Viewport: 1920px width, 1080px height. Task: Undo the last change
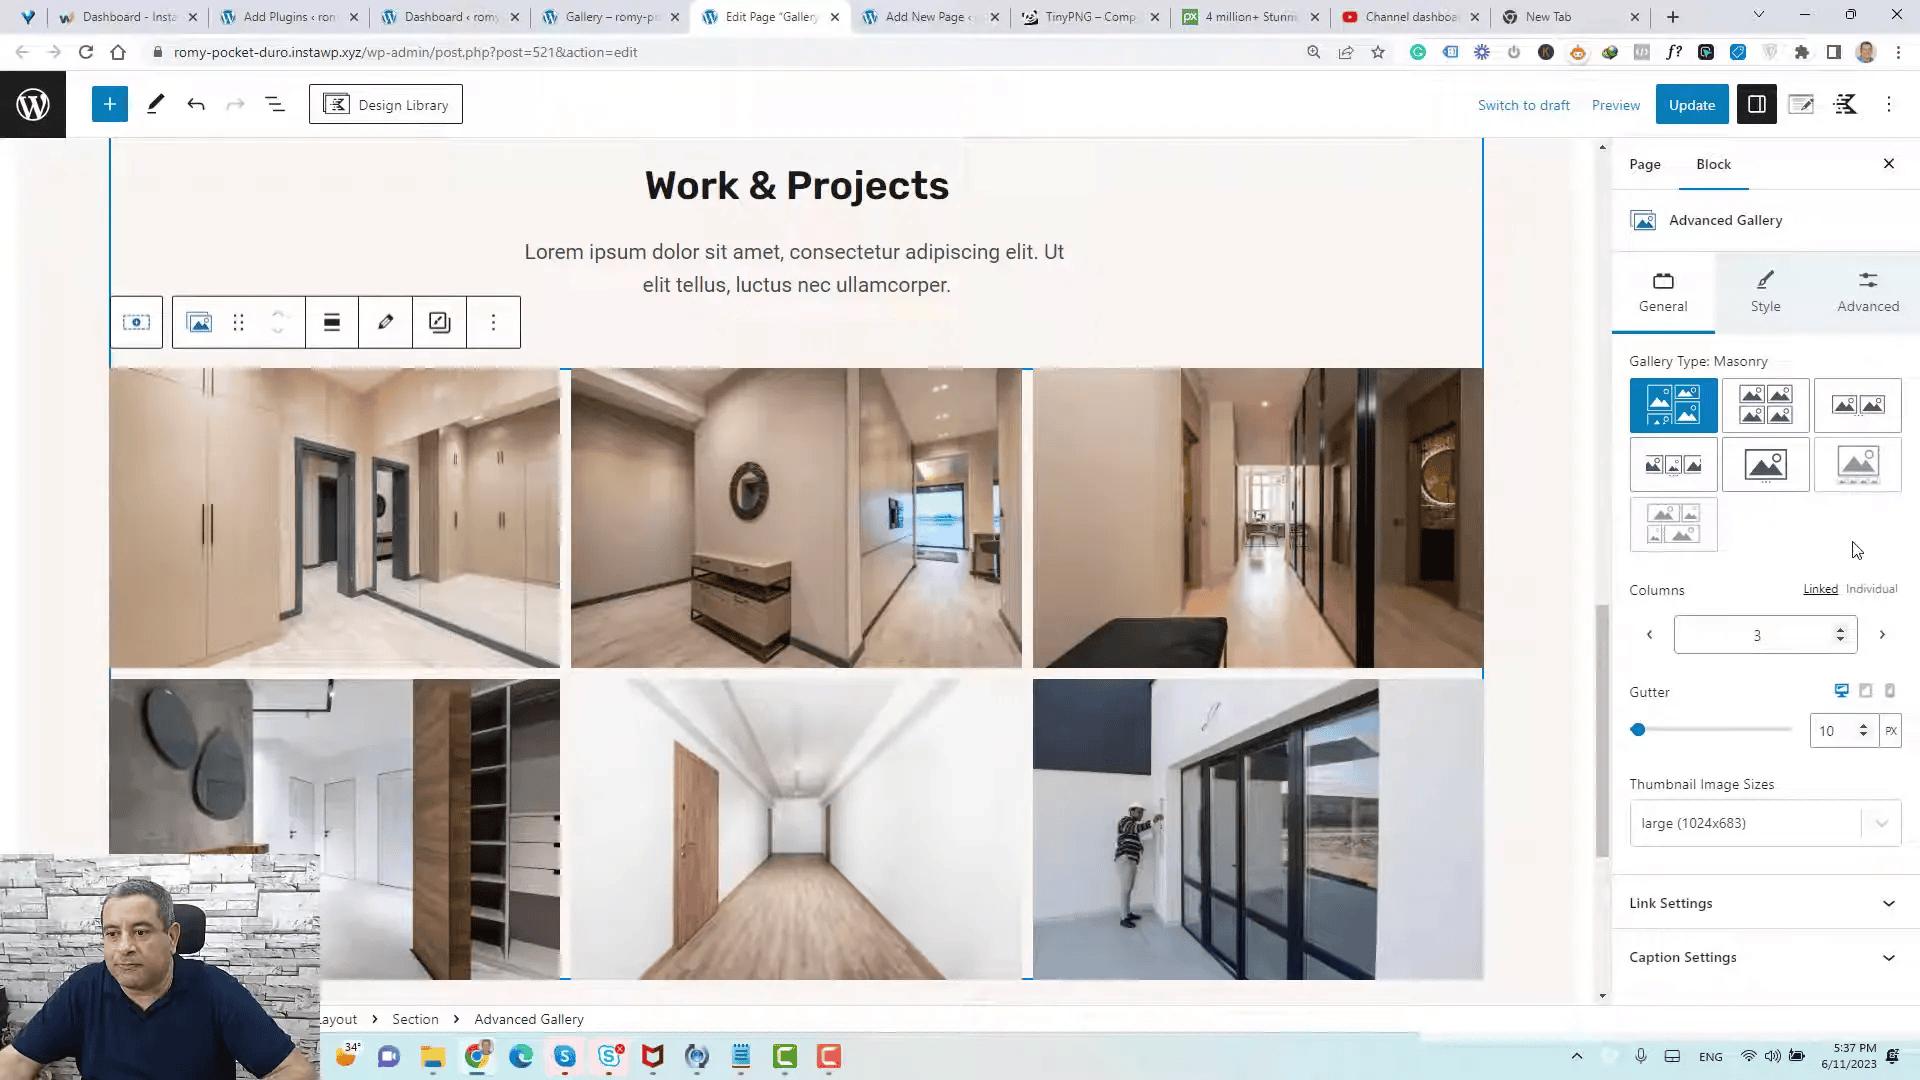196,104
